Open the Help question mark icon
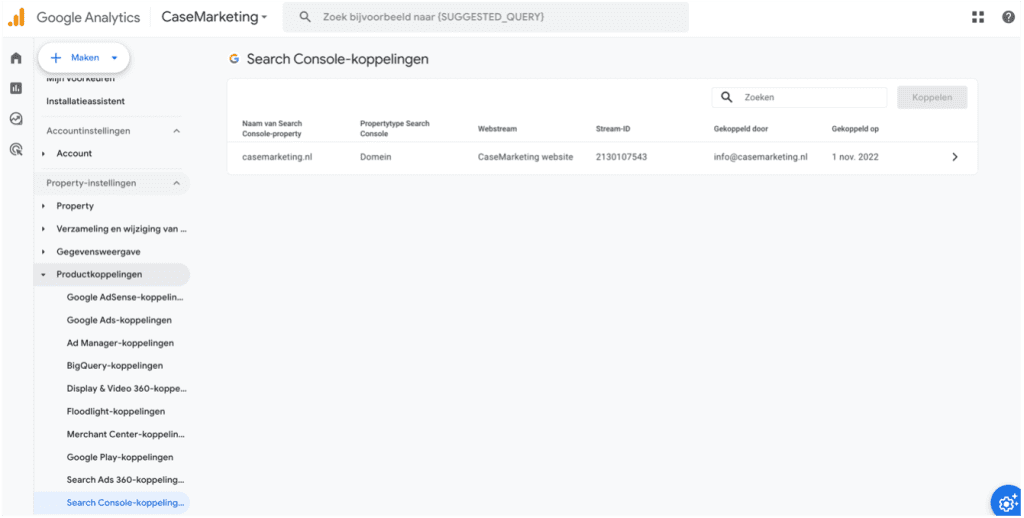 (x=1008, y=18)
